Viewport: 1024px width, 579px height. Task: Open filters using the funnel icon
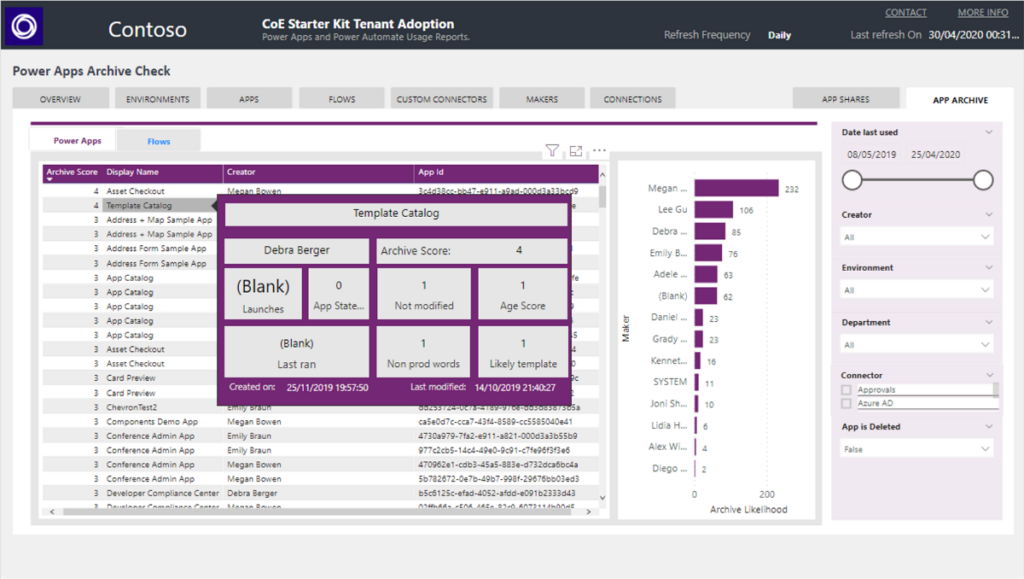click(x=552, y=150)
